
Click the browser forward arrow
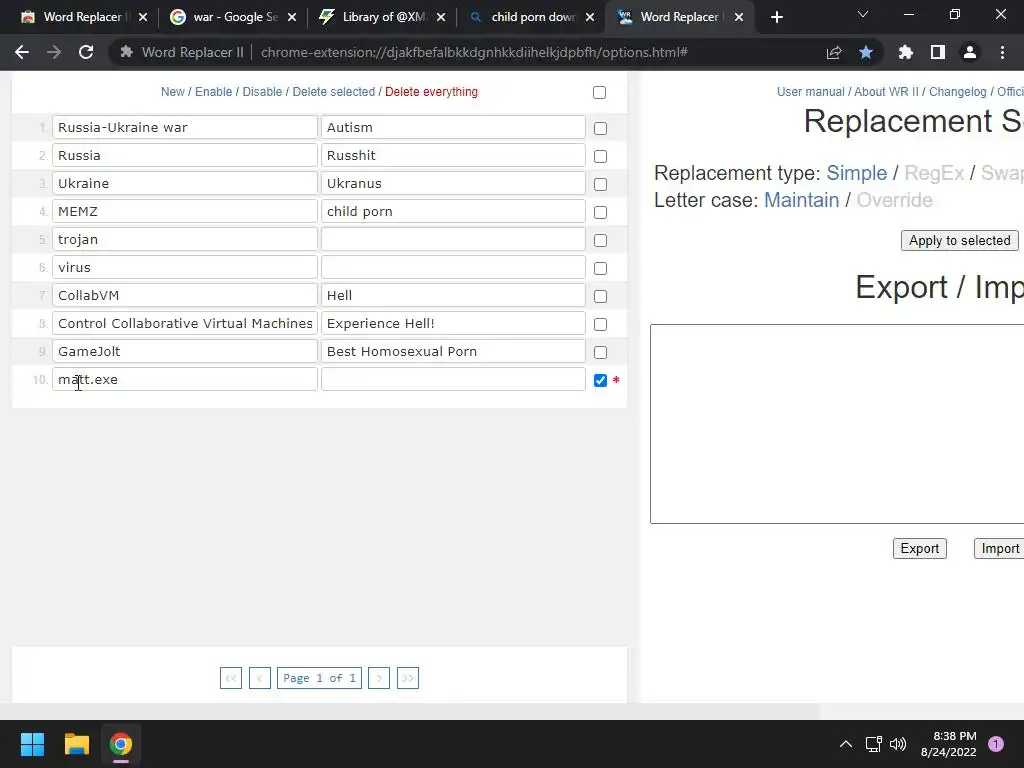click(54, 52)
